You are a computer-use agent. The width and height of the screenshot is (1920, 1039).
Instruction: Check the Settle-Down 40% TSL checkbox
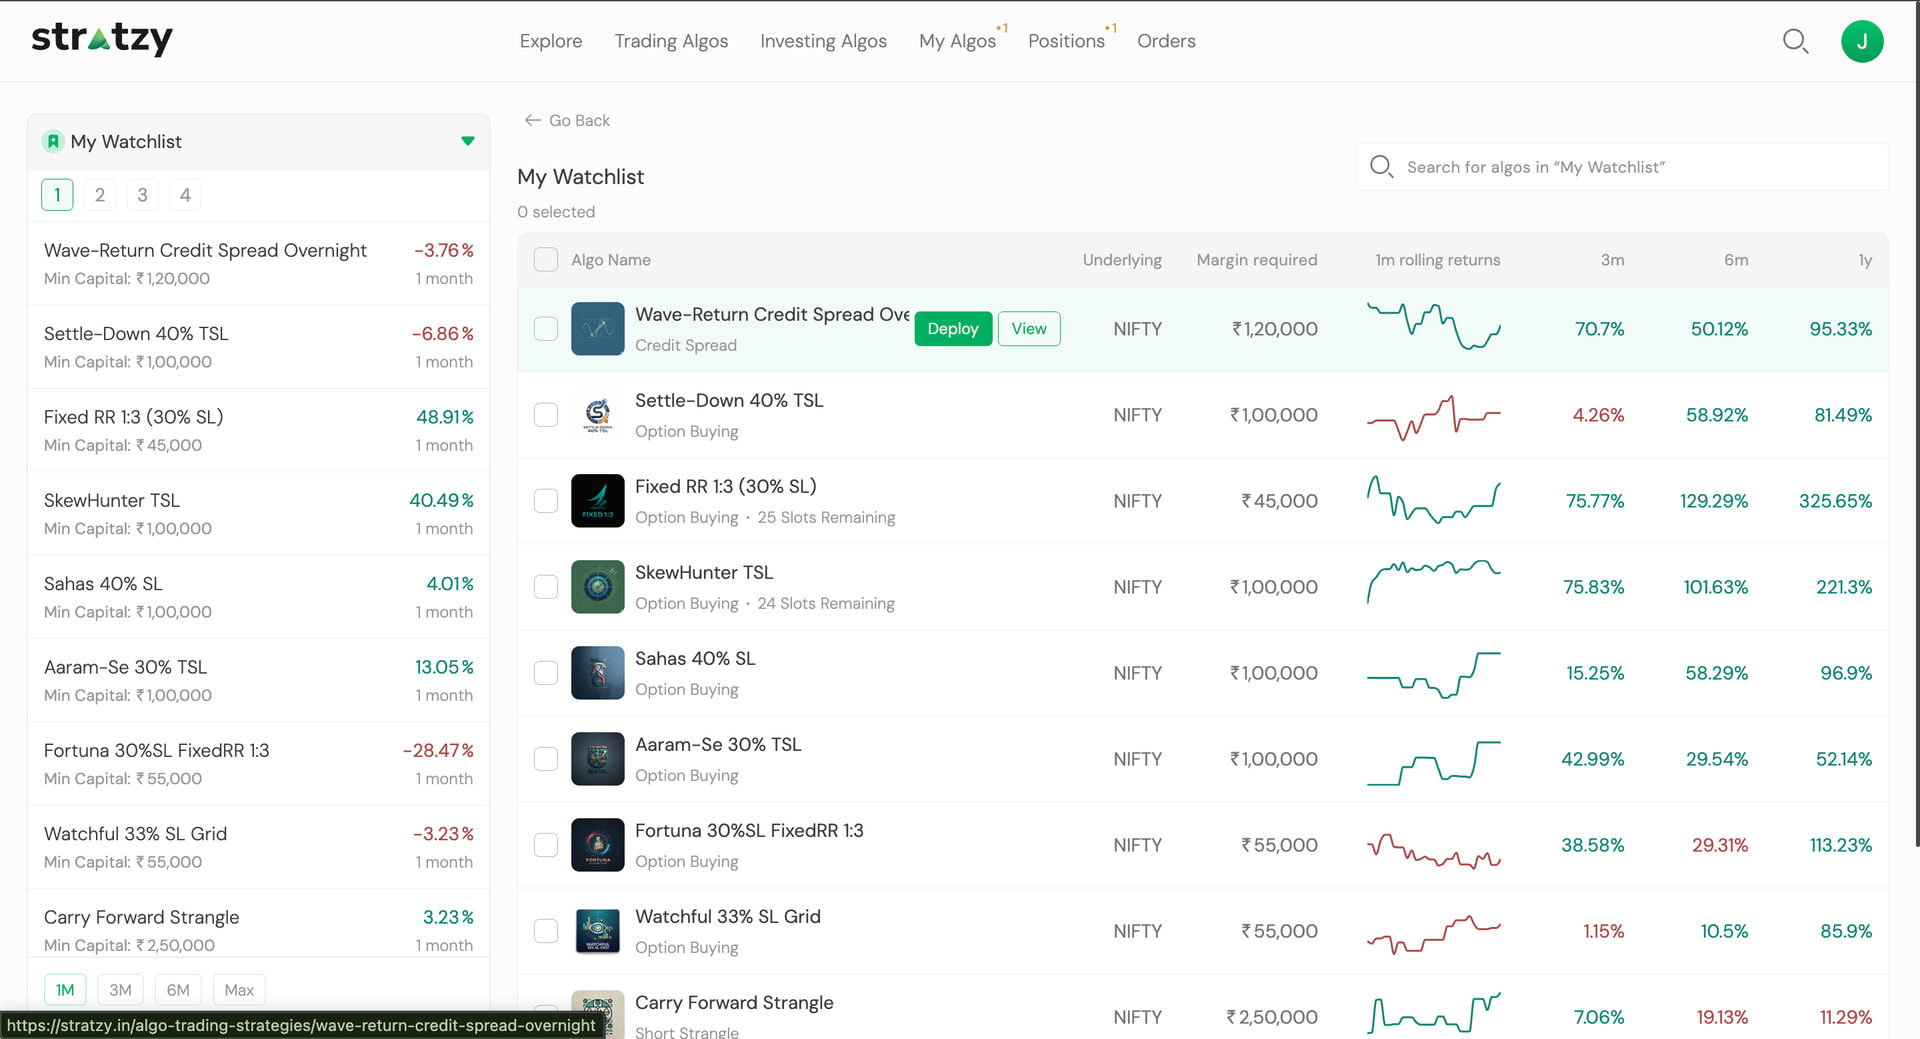point(546,415)
